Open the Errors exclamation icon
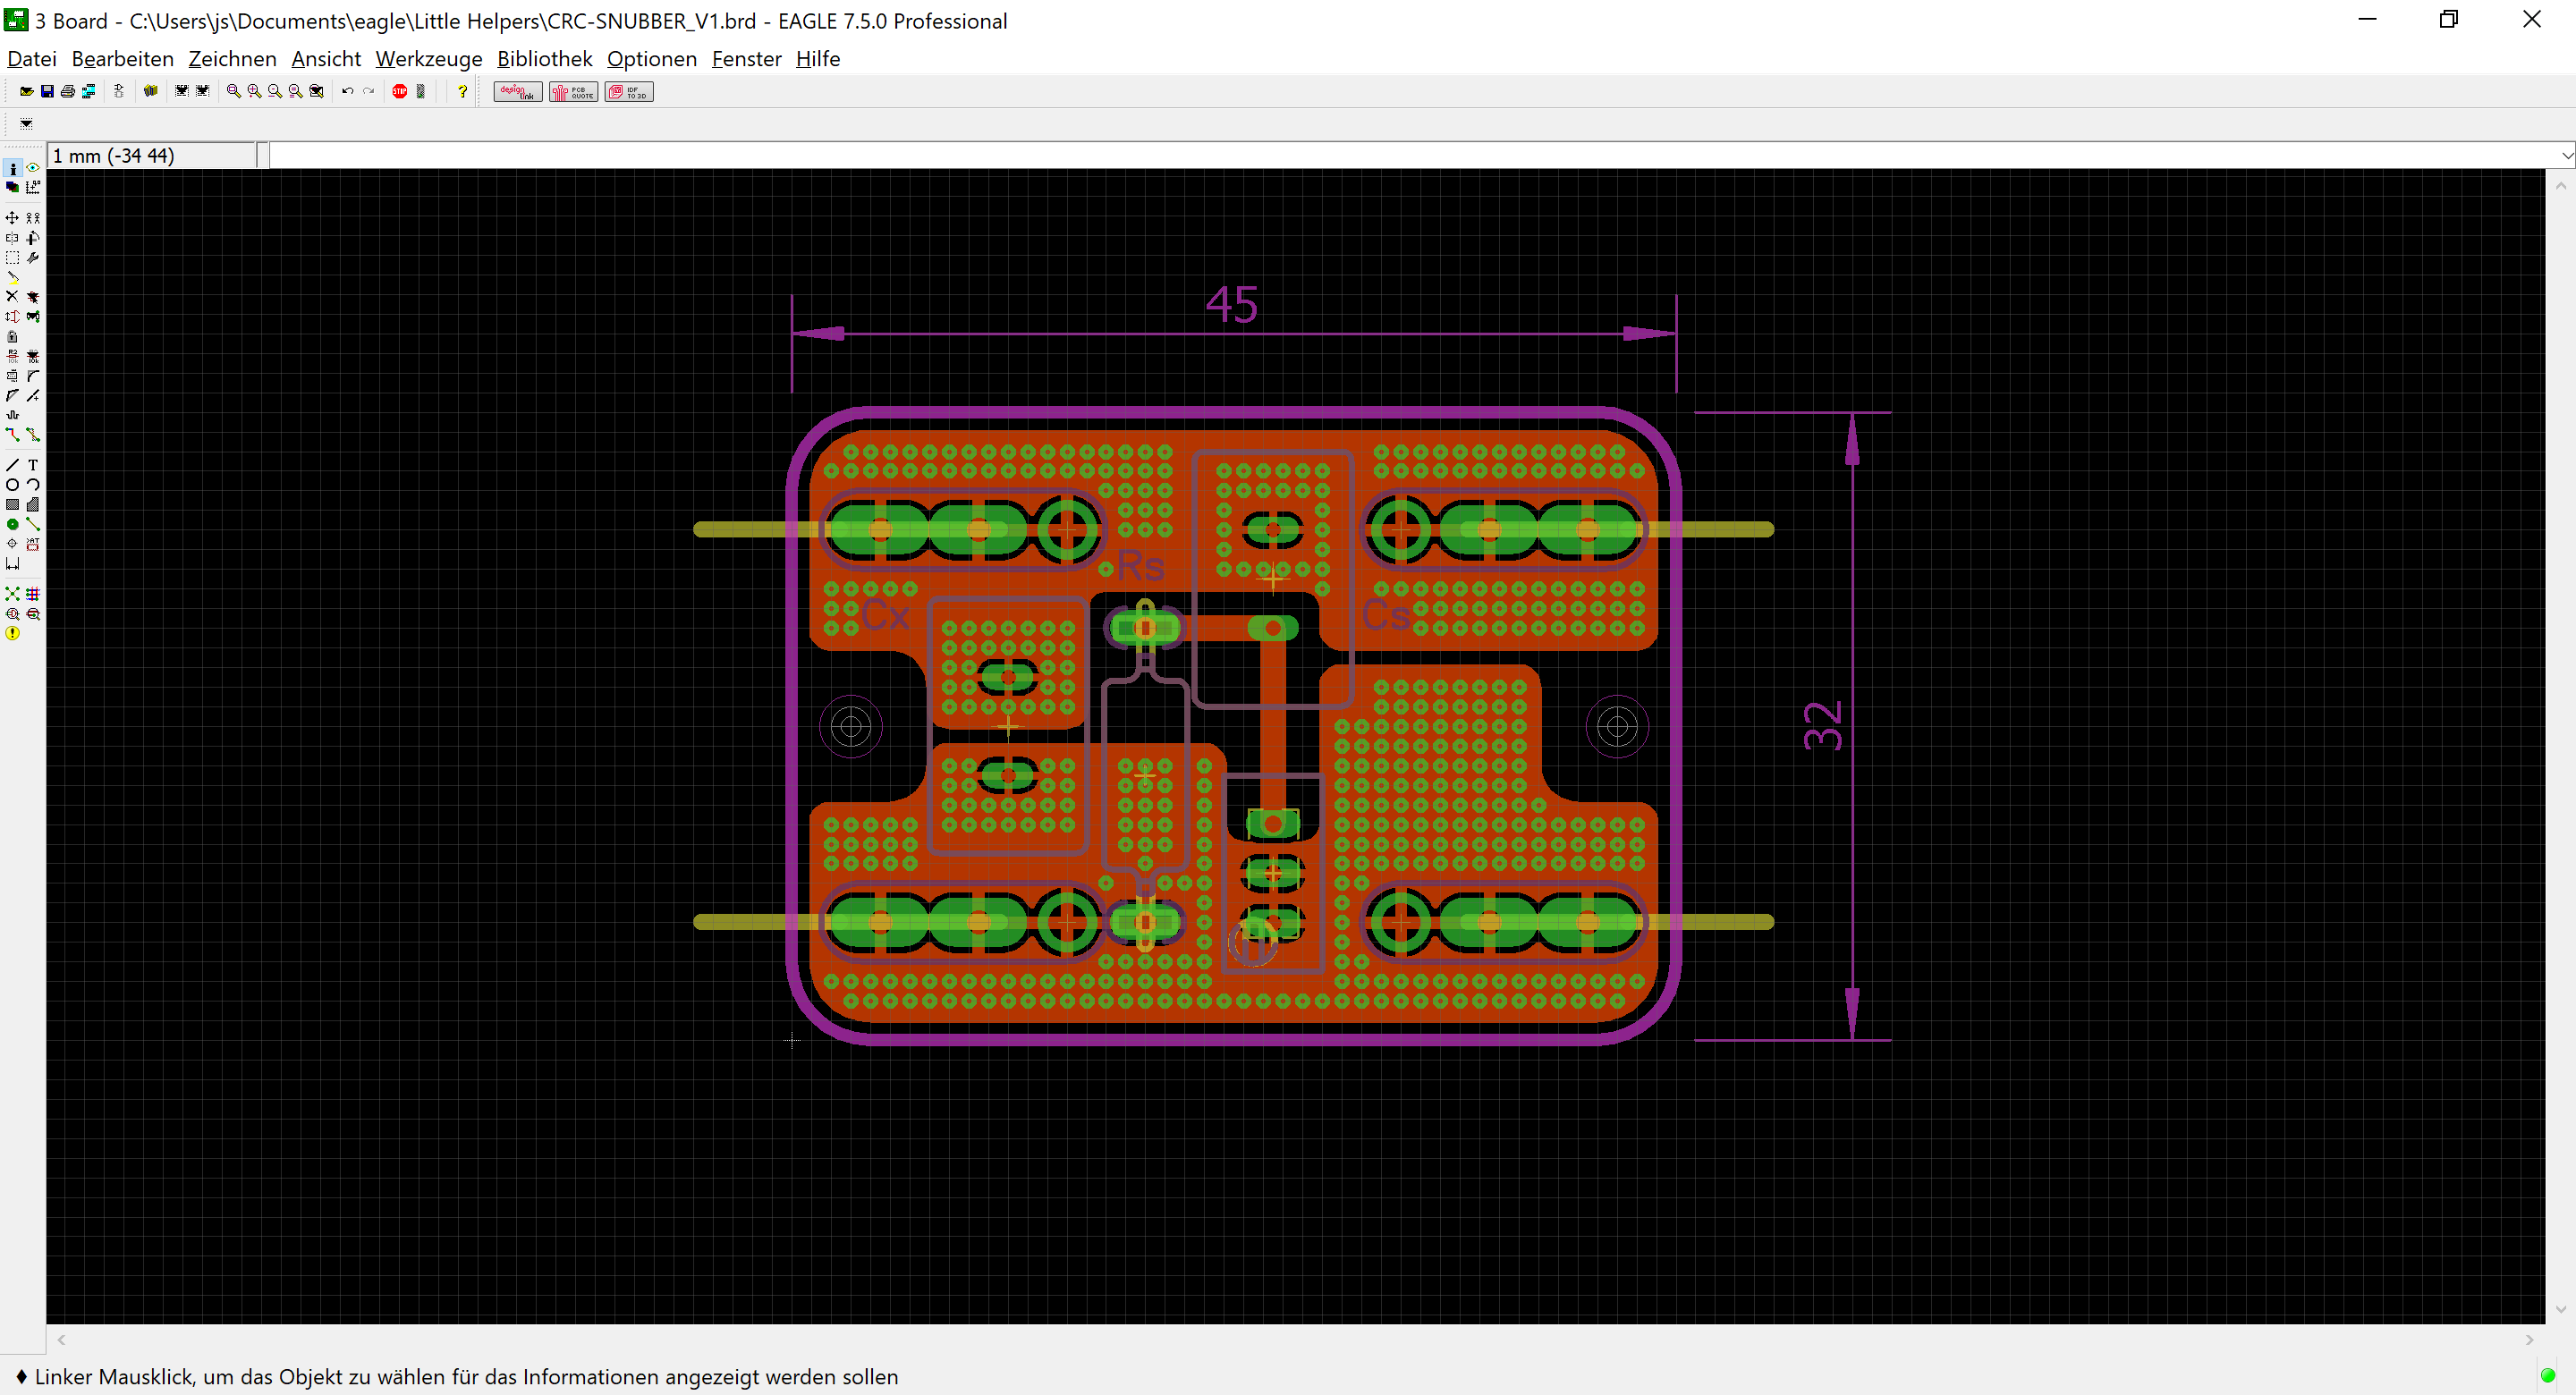 (x=12, y=633)
